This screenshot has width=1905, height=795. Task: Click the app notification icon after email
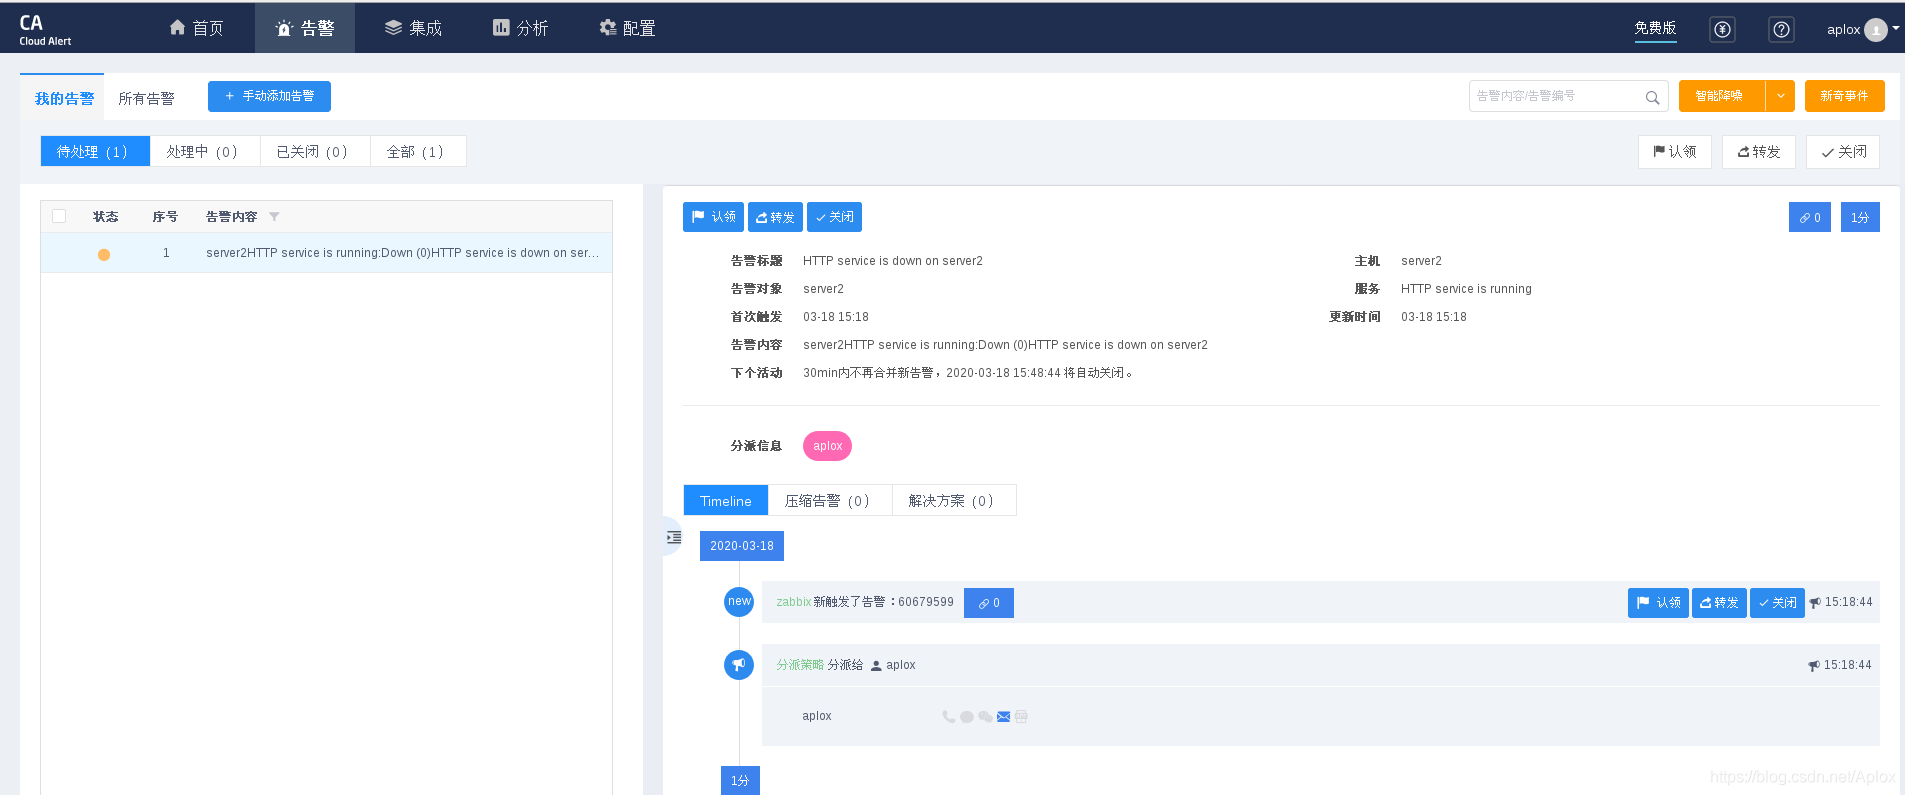[1021, 717]
